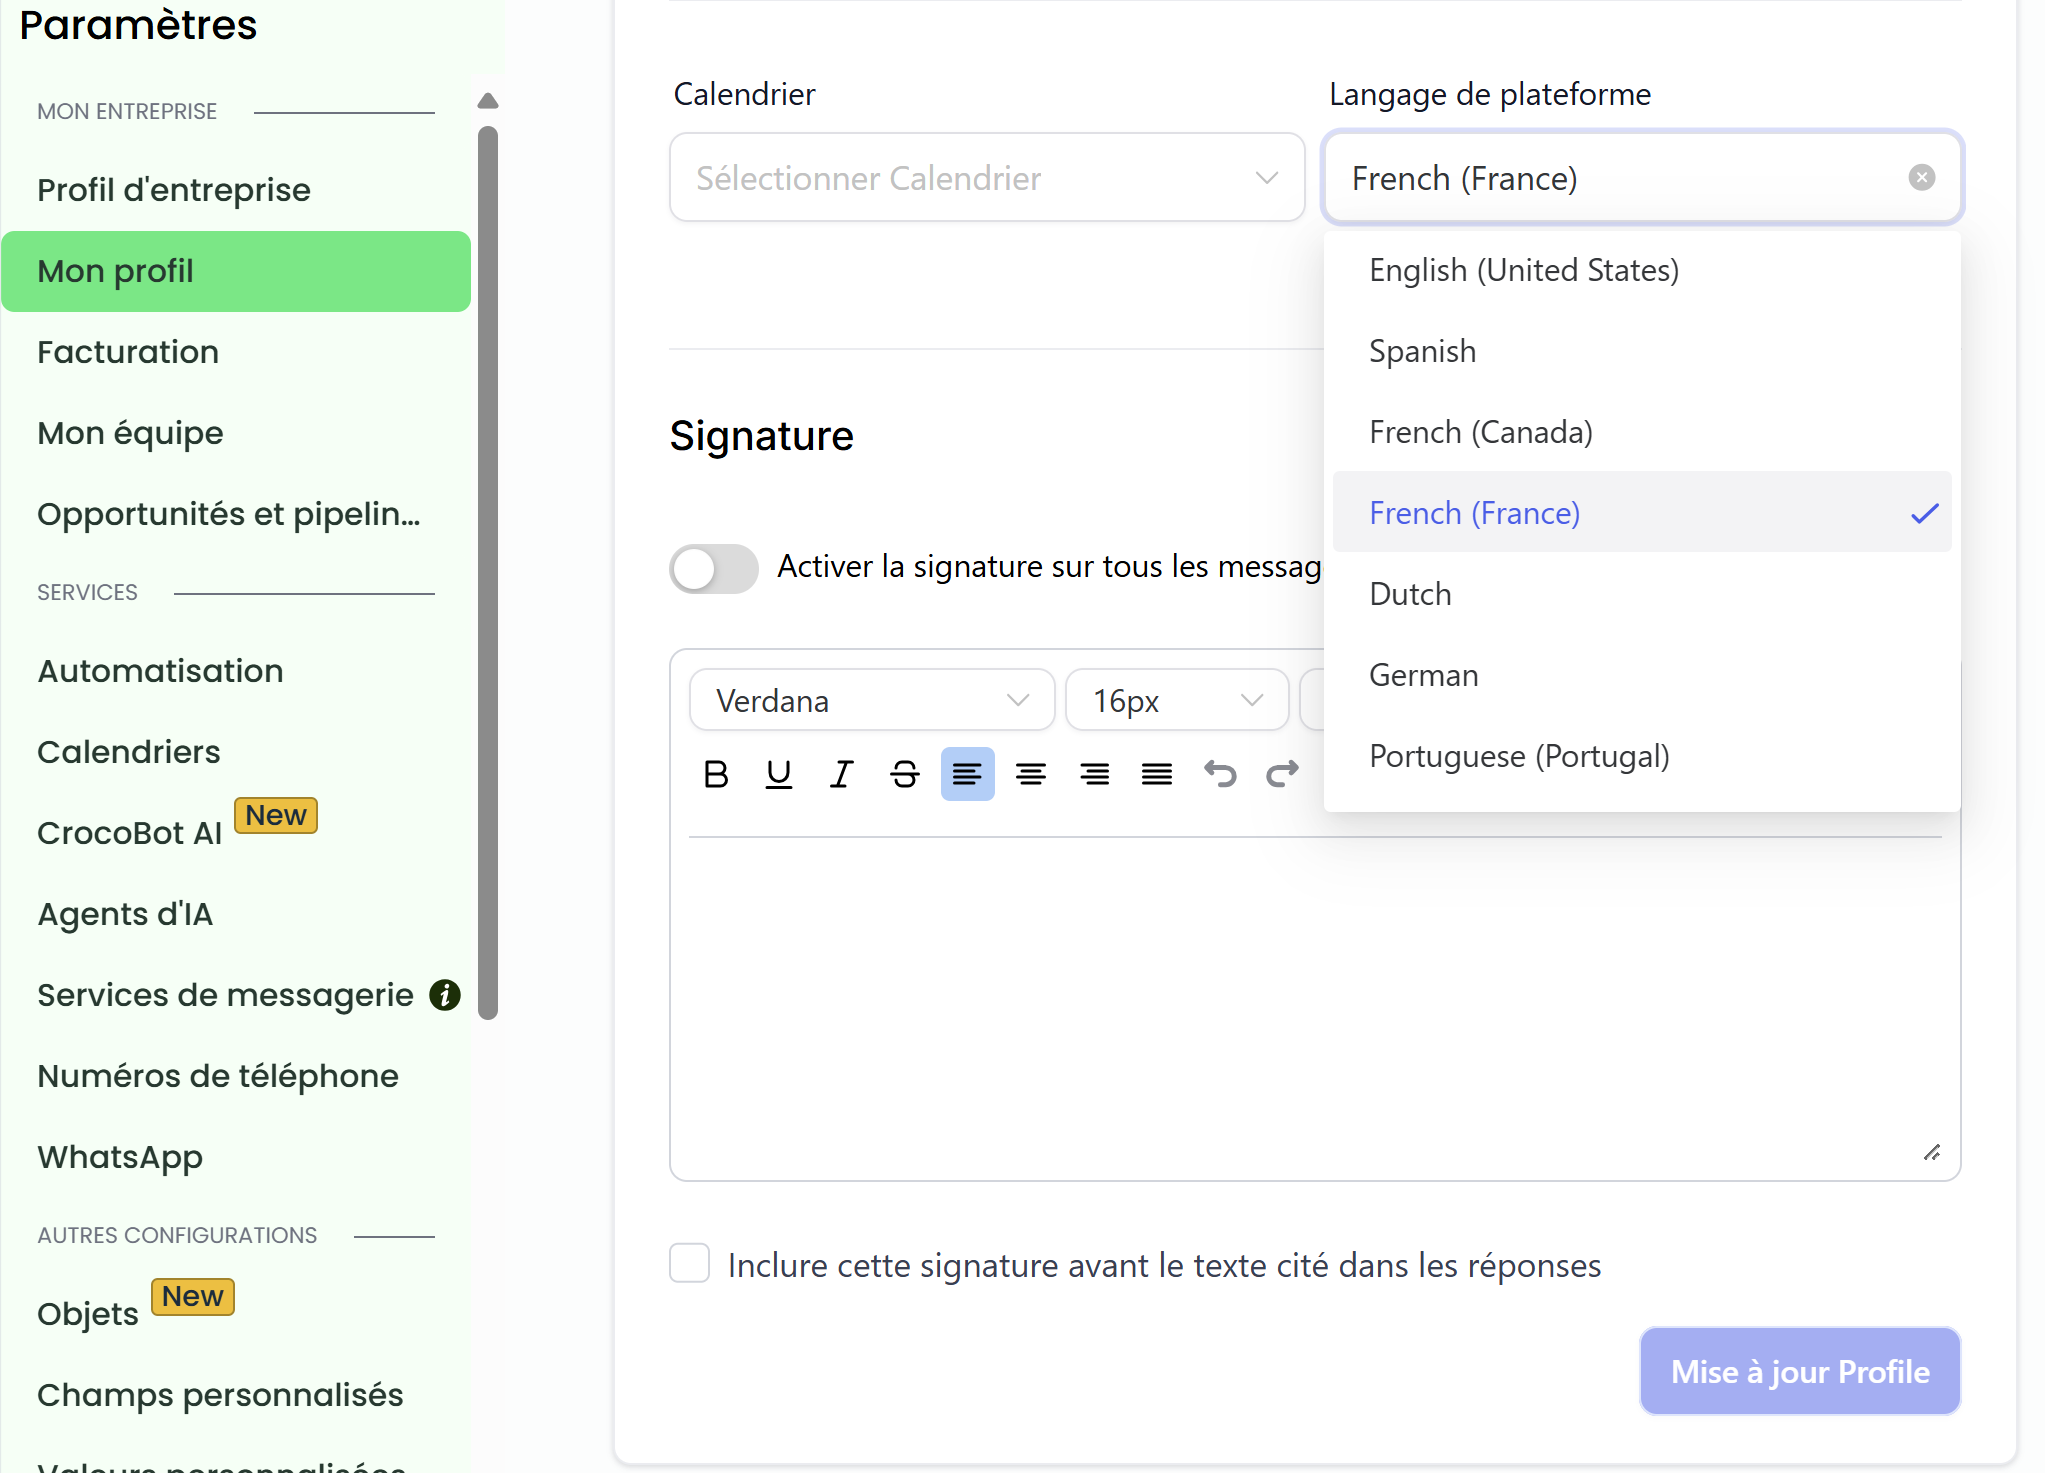2045x1473 pixels.
Task: Check include signature before quoted text
Action: tap(690, 1264)
